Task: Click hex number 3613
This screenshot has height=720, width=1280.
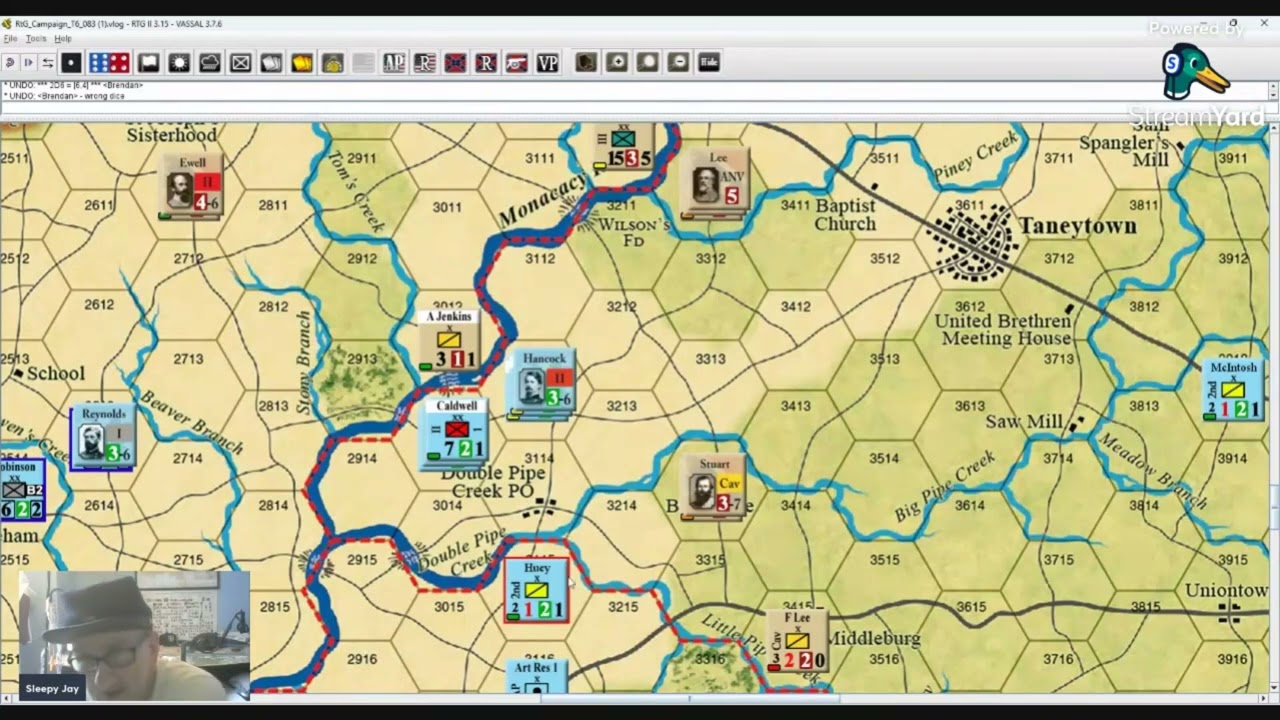Action: (969, 406)
